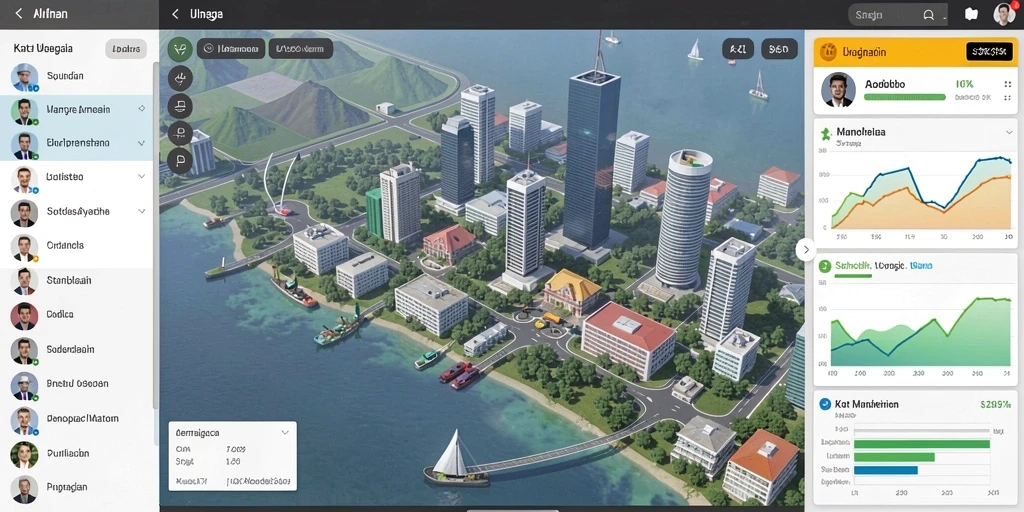Click the first dark pill button with icon
The height and width of the screenshot is (512, 1024).
tap(231, 48)
